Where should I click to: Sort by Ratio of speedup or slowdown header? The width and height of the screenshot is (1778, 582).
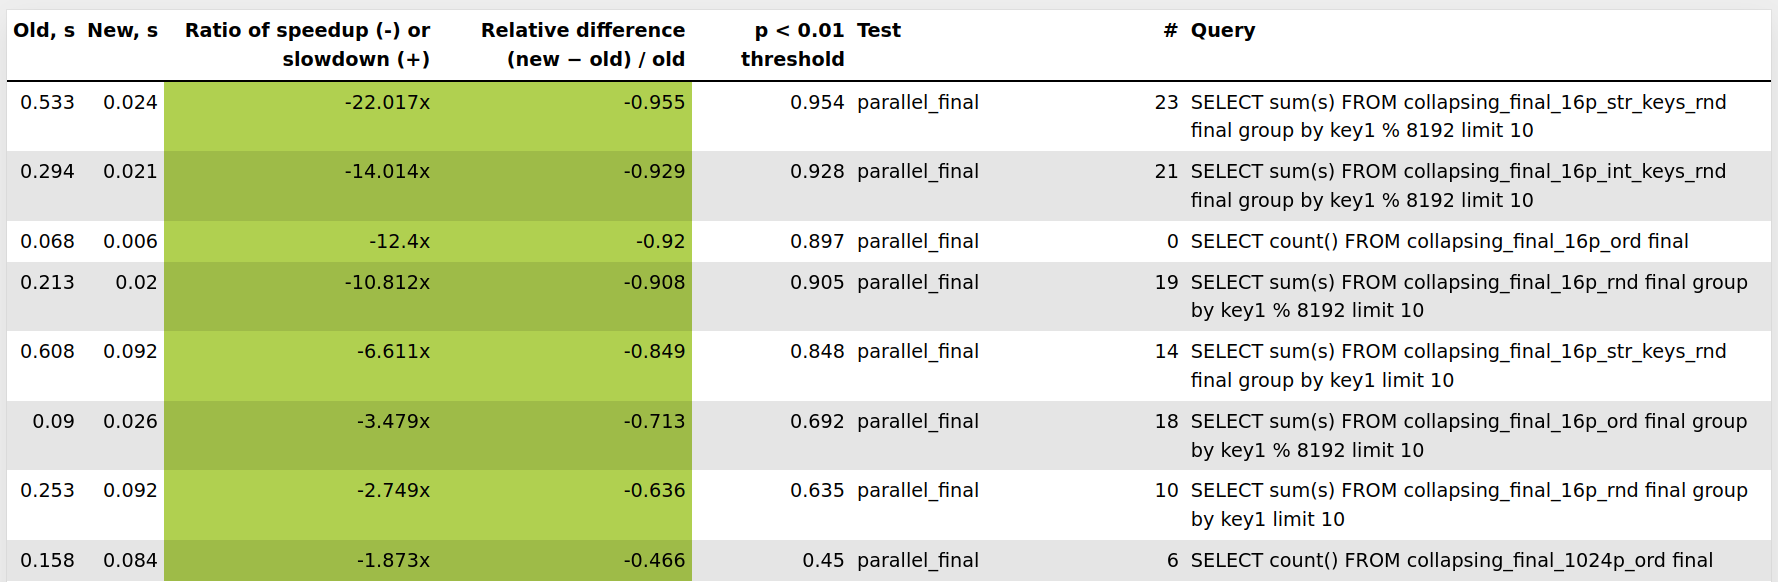pyautogui.click(x=307, y=45)
